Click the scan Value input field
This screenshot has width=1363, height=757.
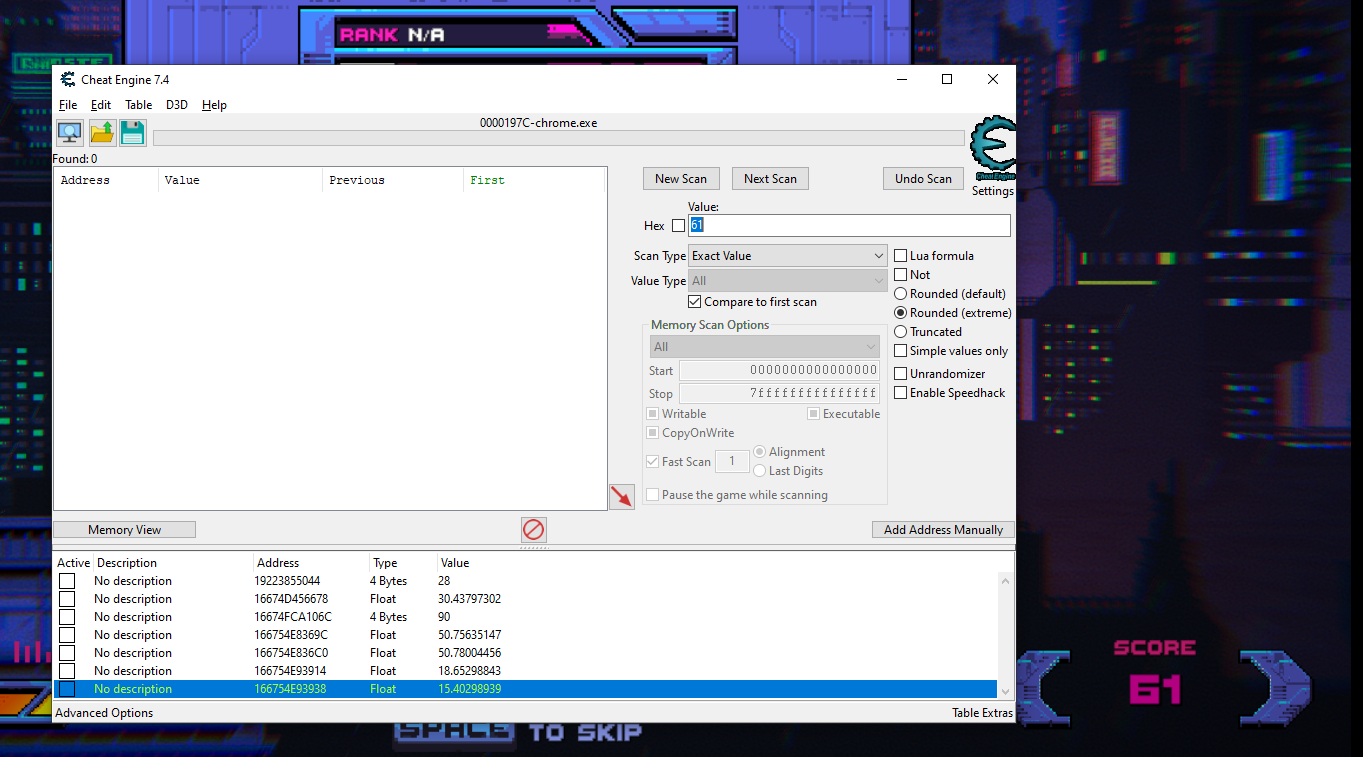[848, 226]
